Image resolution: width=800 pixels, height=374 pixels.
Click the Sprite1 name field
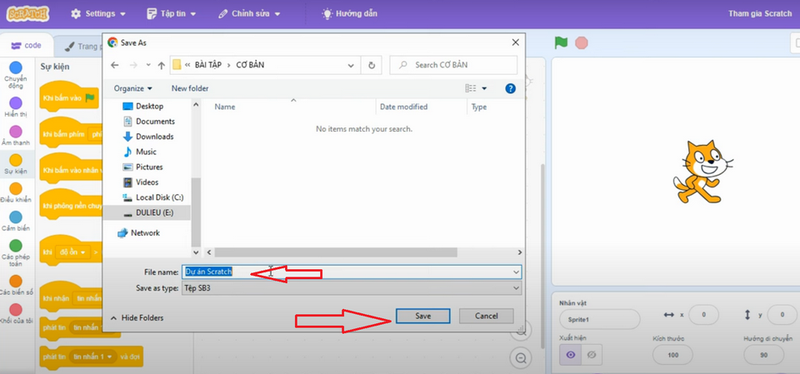599,319
